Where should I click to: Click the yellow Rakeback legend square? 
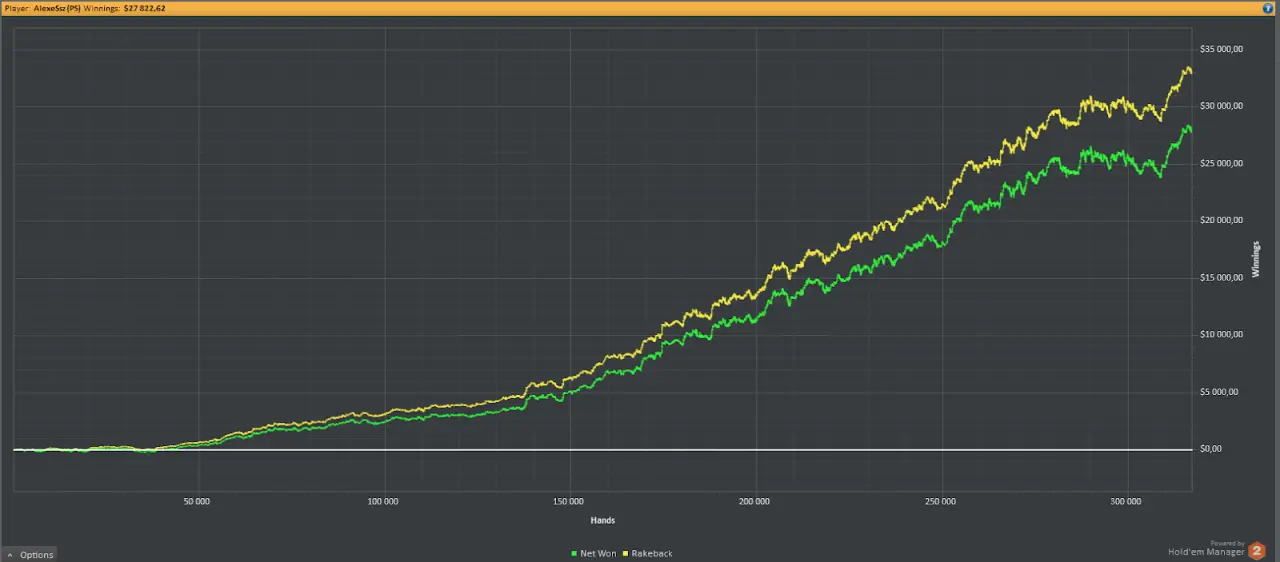click(626, 554)
